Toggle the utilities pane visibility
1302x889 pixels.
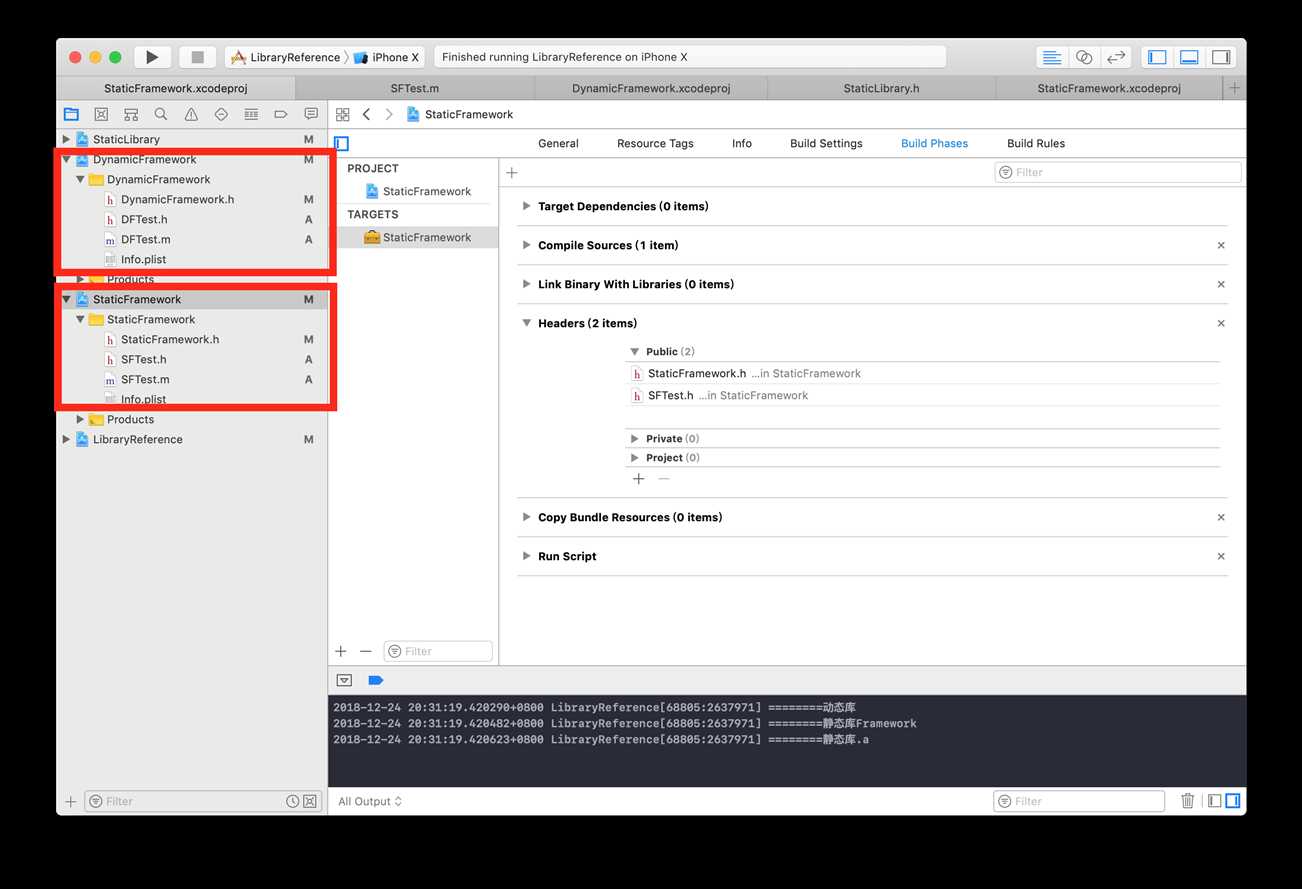click(x=1221, y=57)
